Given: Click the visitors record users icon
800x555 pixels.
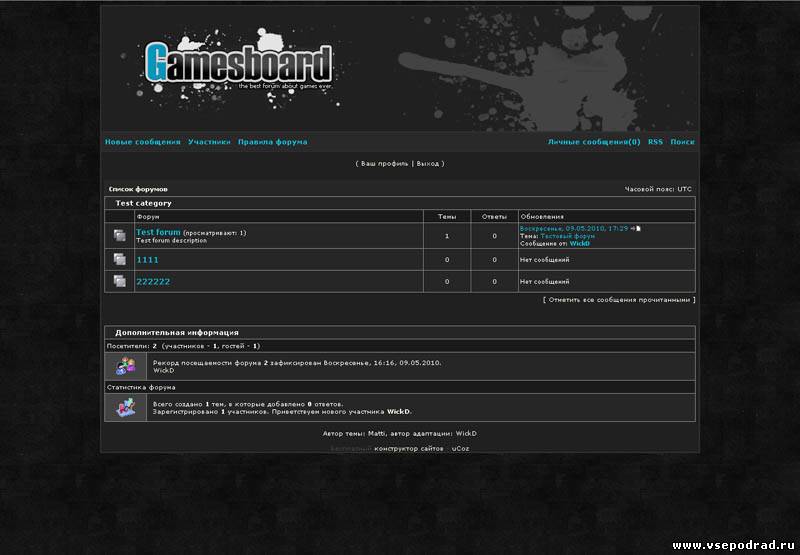Looking at the screenshot, I should point(126,366).
